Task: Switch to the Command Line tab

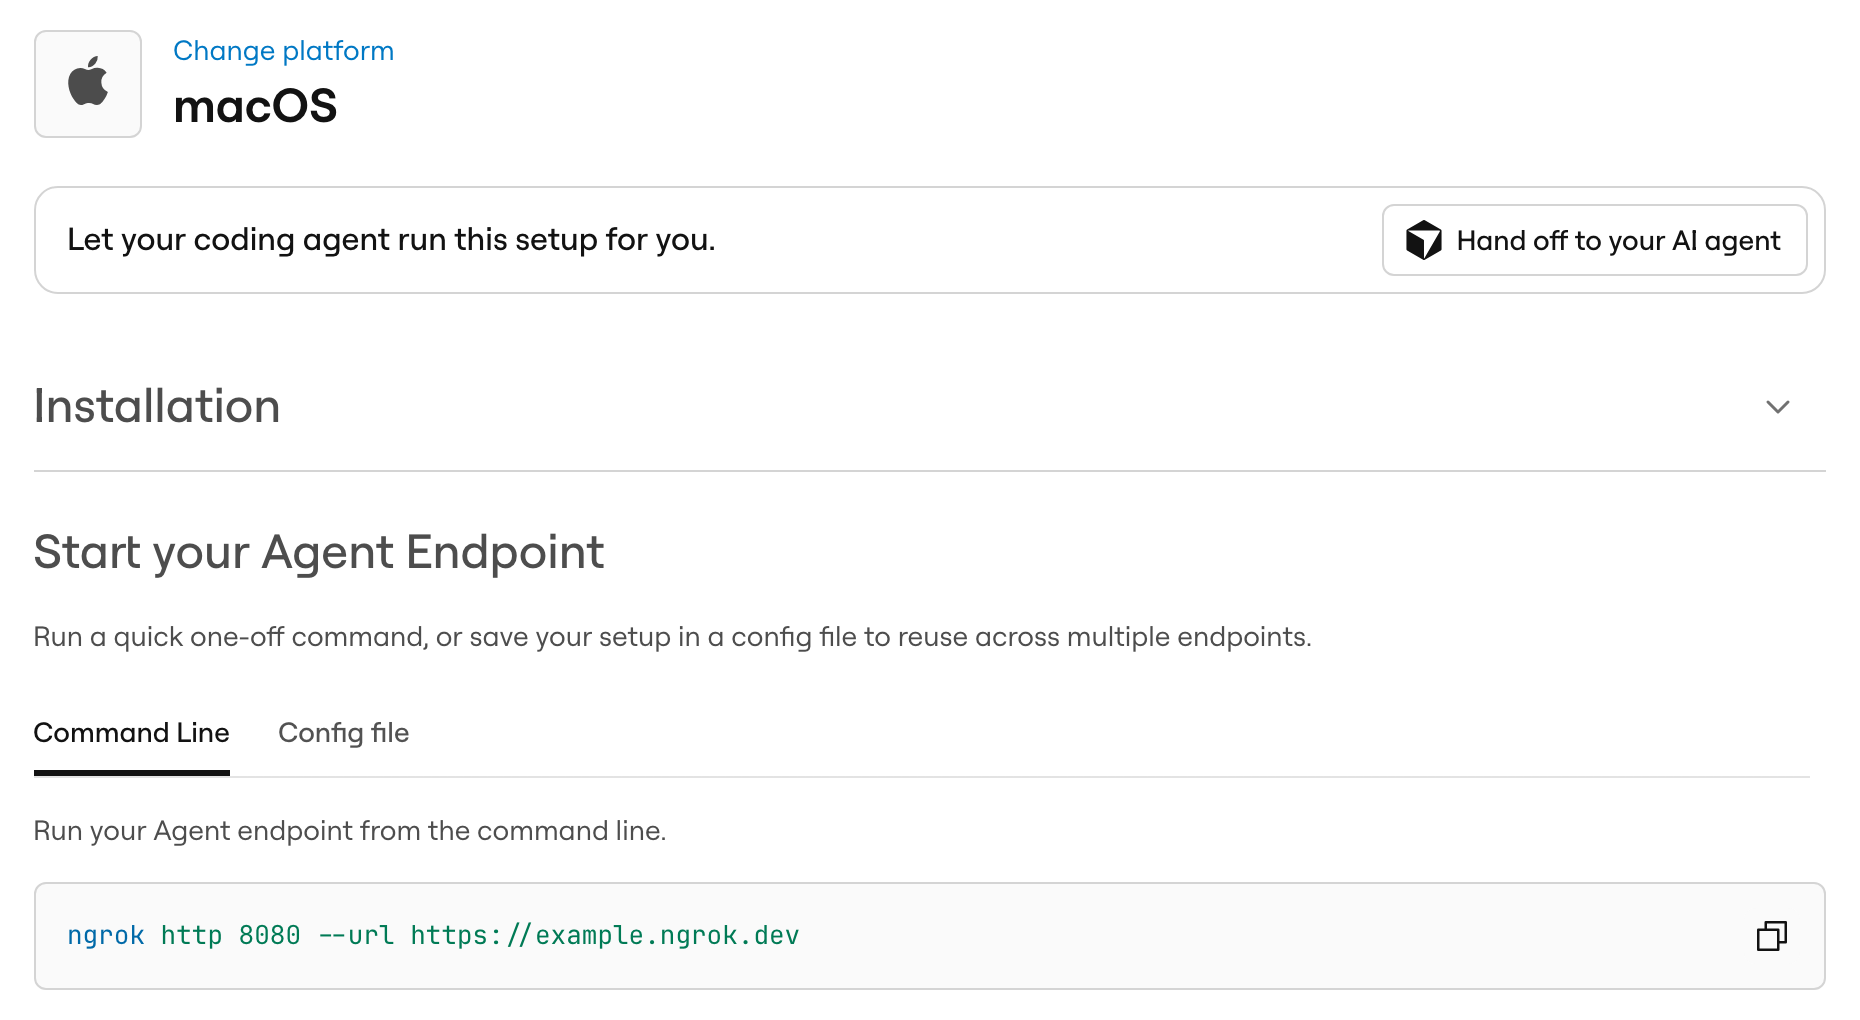Action: 132,733
